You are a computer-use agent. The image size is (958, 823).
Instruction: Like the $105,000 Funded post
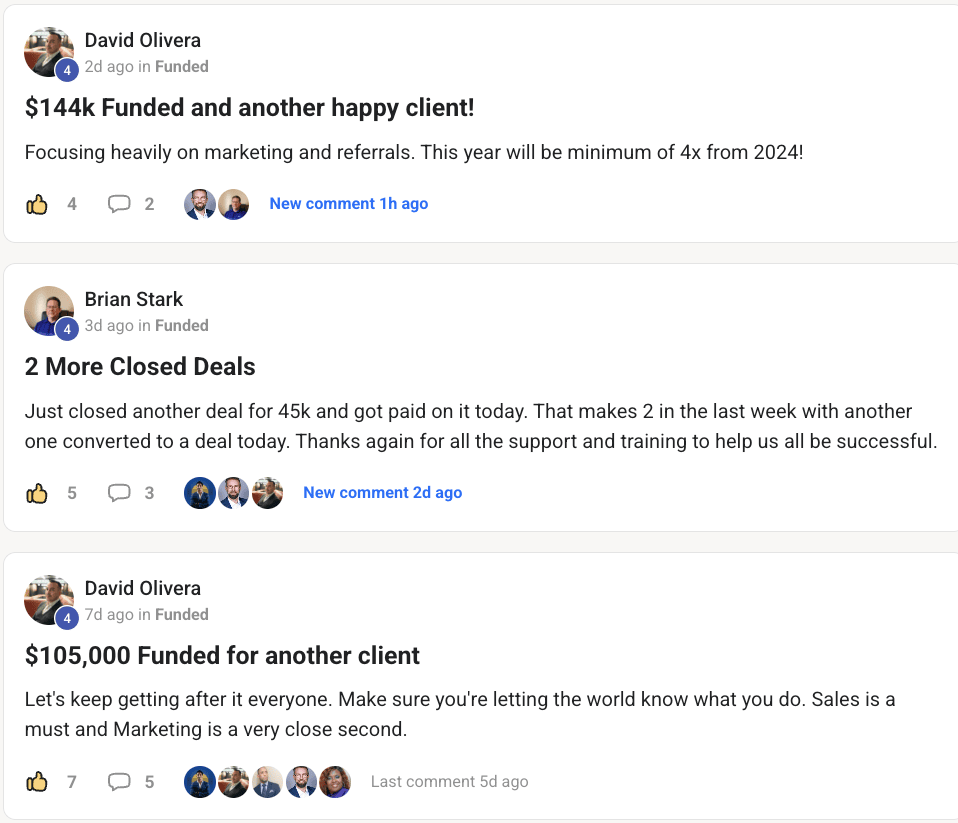click(x=37, y=782)
